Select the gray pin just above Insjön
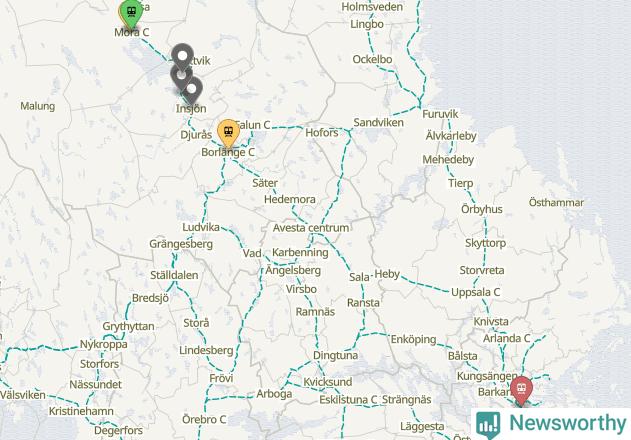 (x=192, y=90)
